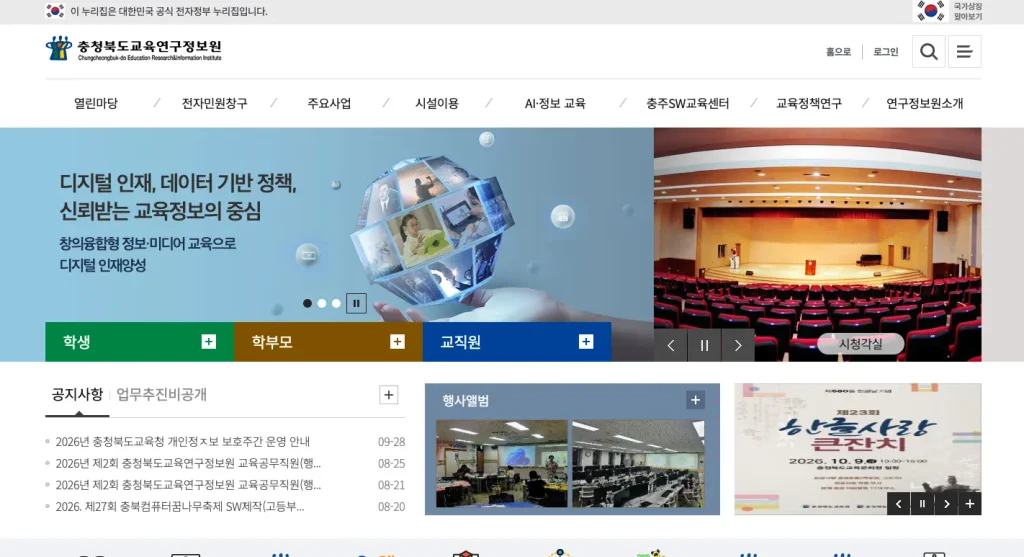
Task: Open notice 개인정보 보호주간 운영 안내
Action: 183,441
